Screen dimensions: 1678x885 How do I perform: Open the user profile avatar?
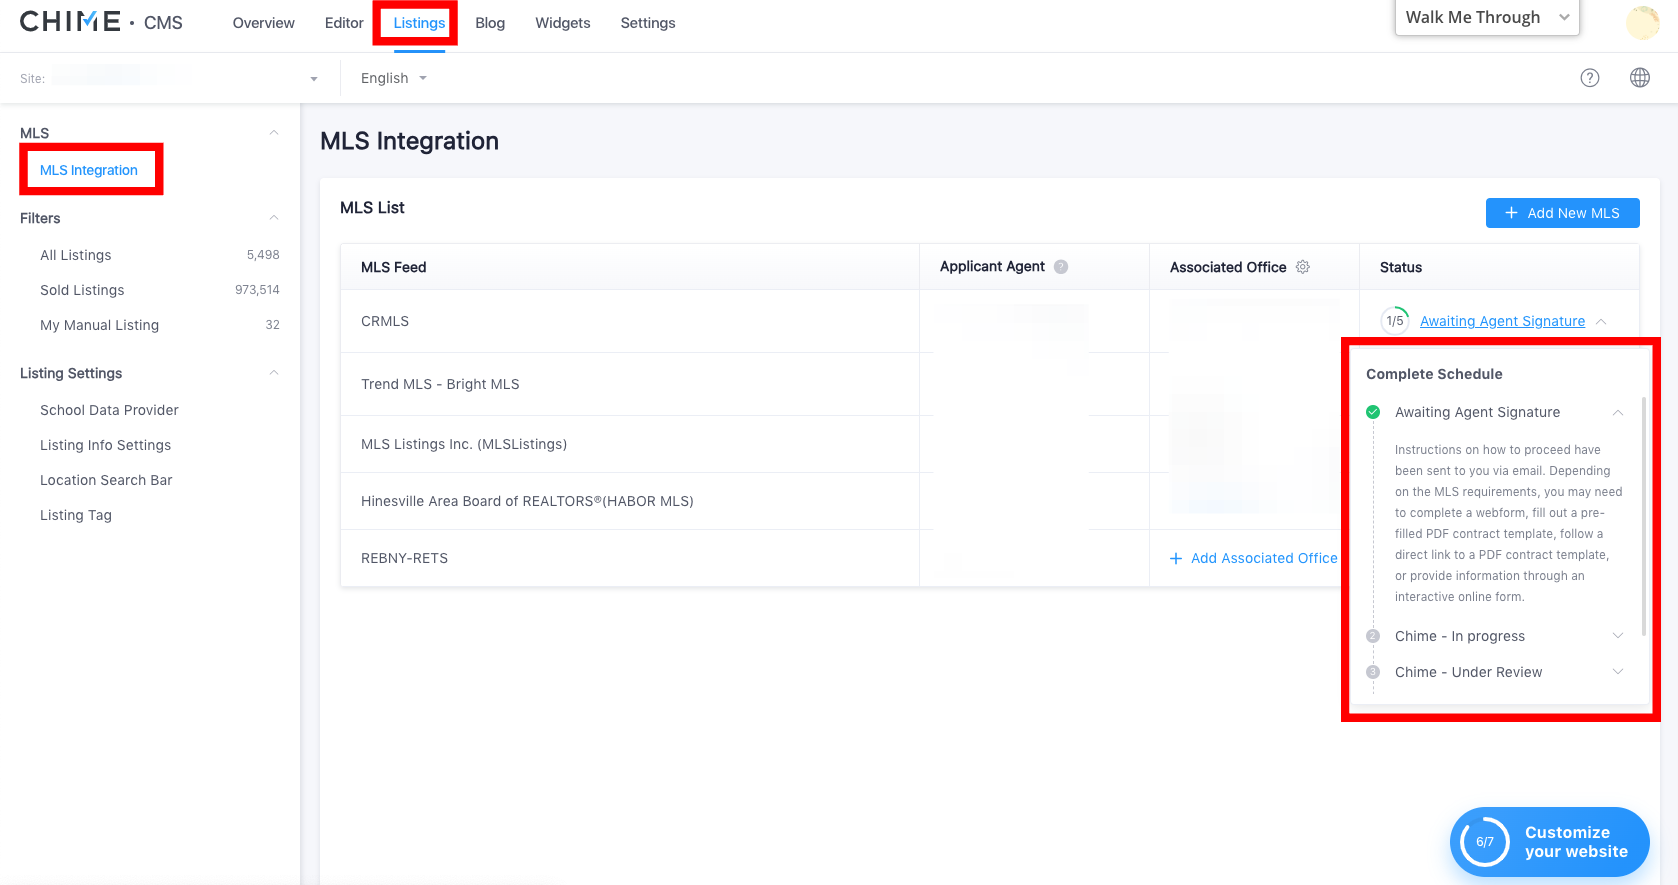click(1642, 22)
